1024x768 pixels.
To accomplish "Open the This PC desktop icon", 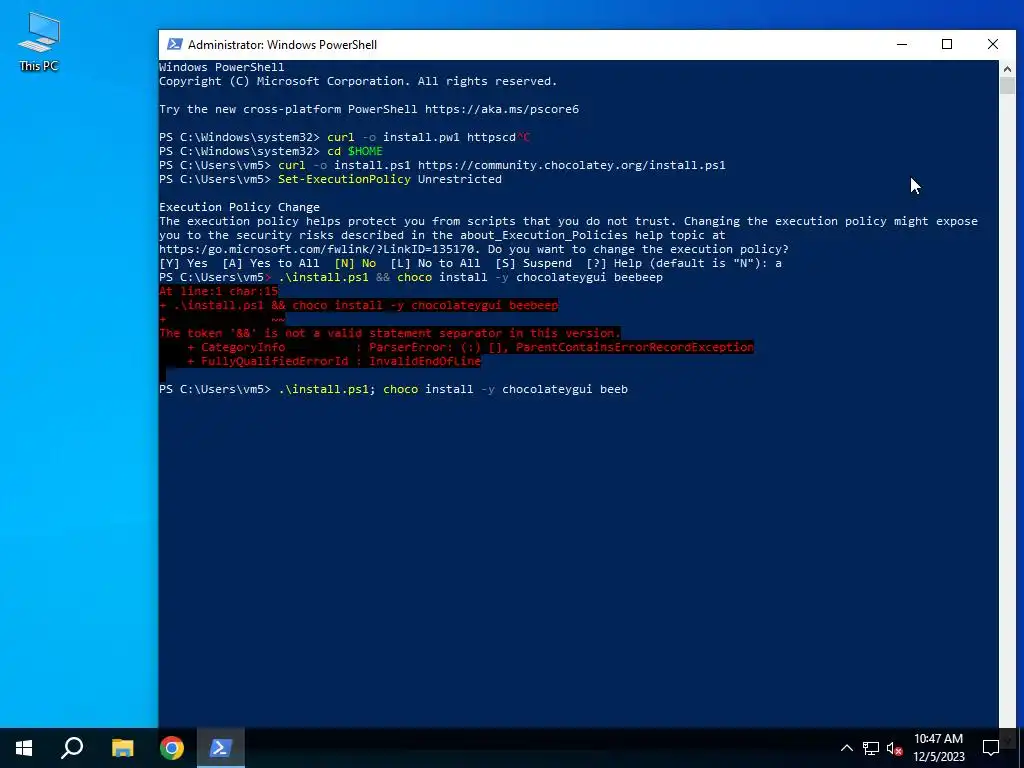I will 39,42.
